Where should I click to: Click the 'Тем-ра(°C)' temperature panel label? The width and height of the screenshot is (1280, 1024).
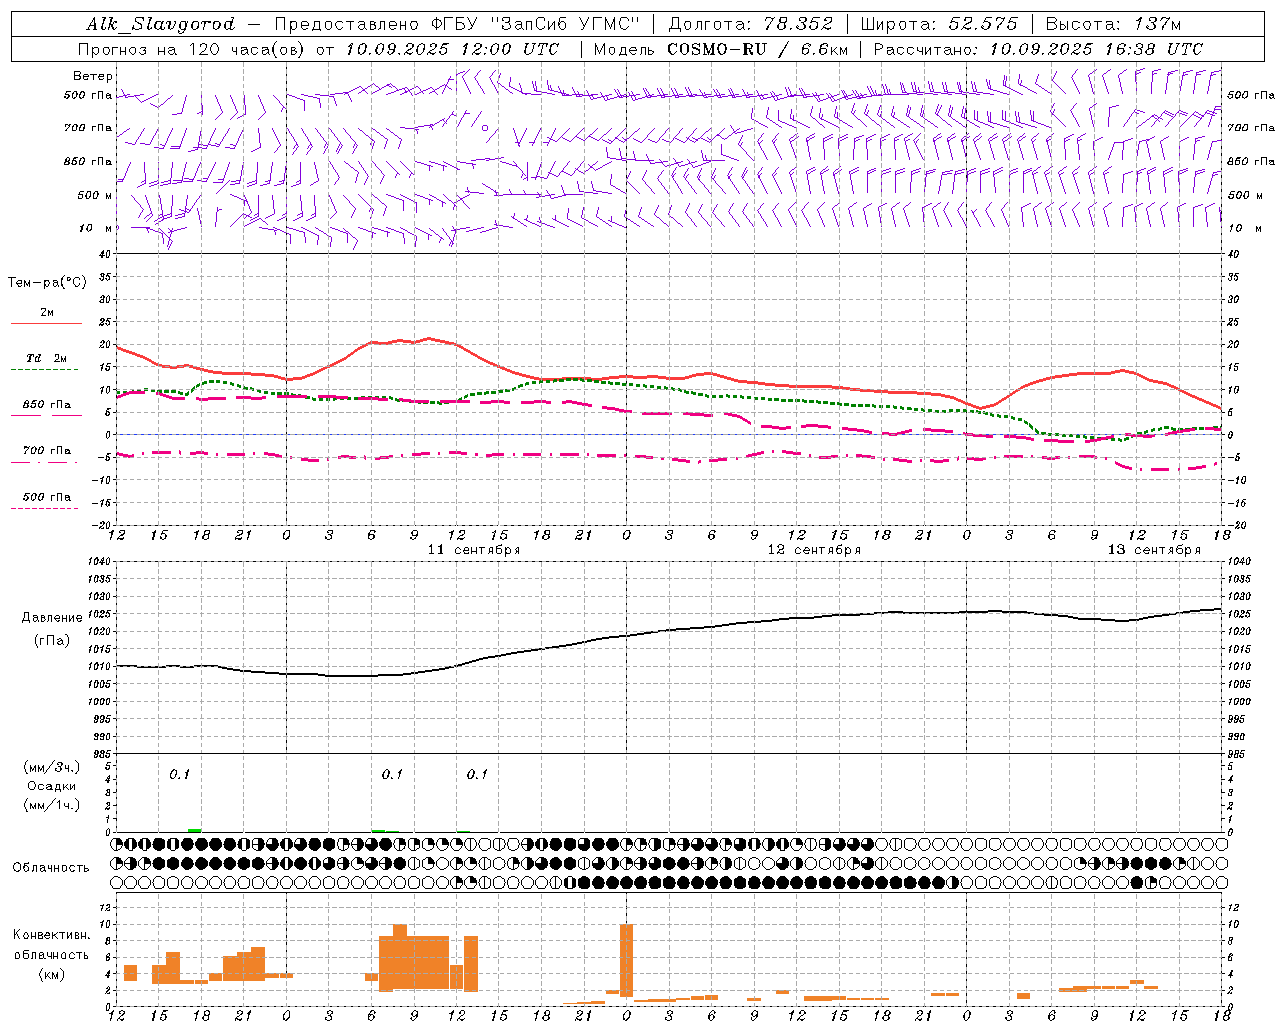point(47,283)
